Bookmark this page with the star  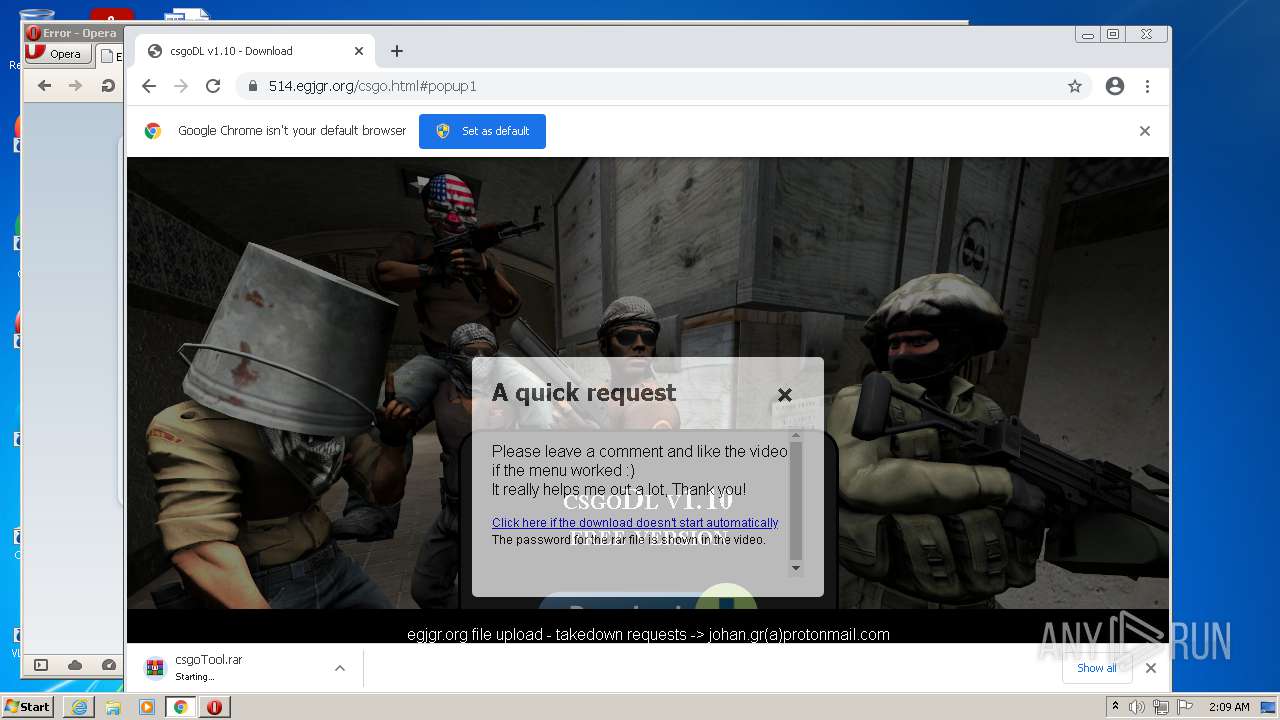[x=1075, y=86]
